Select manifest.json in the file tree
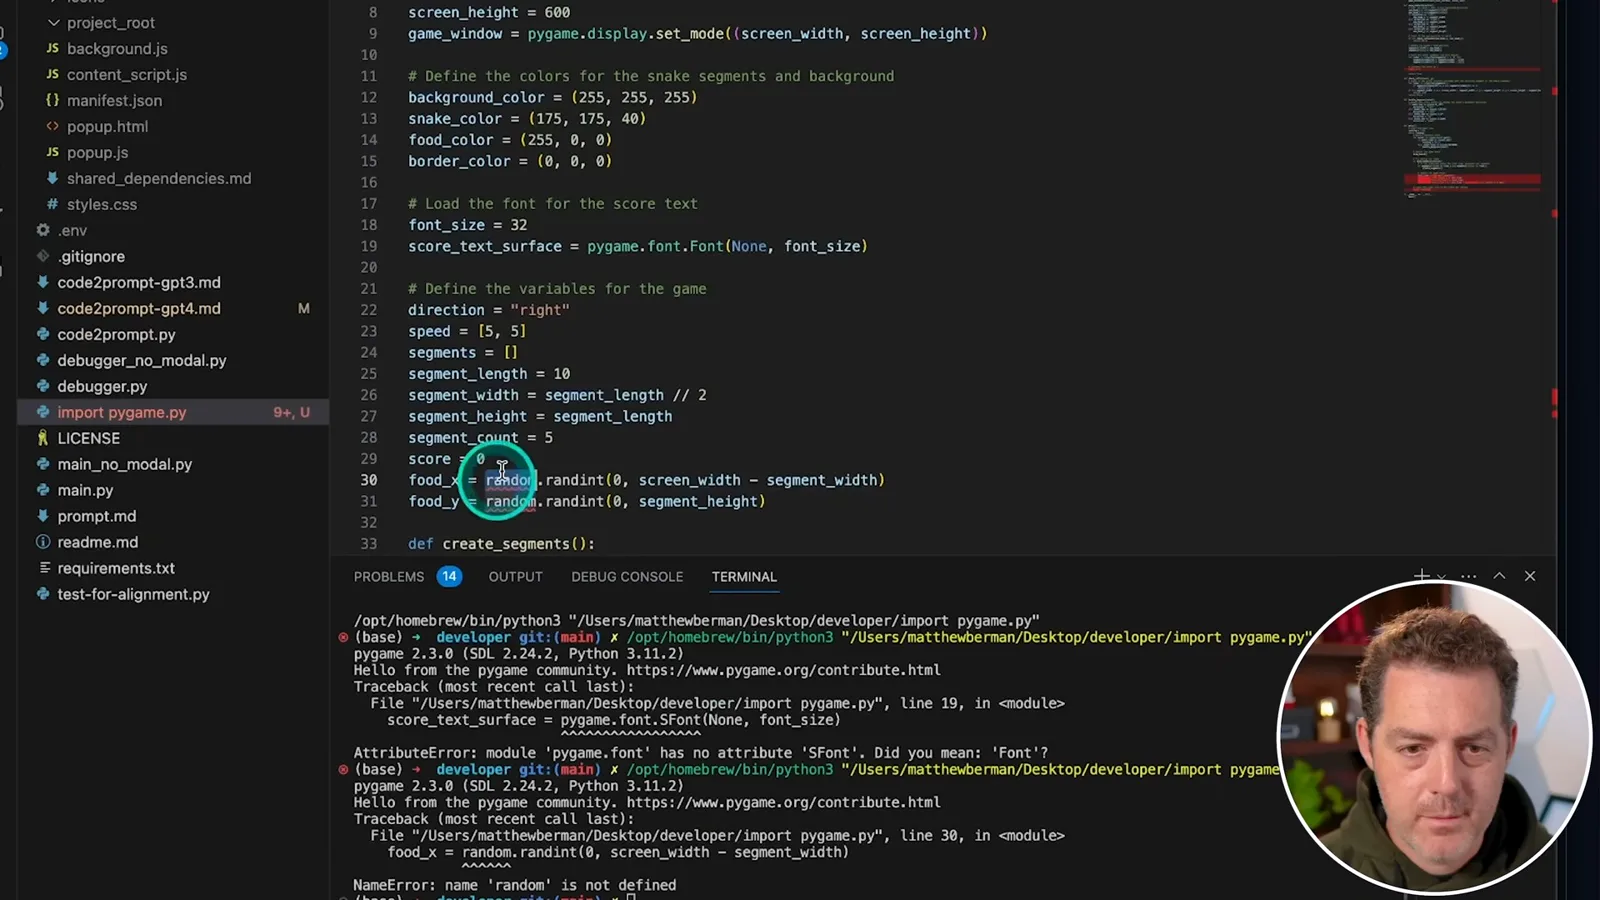The width and height of the screenshot is (1600, 900). 114,100
